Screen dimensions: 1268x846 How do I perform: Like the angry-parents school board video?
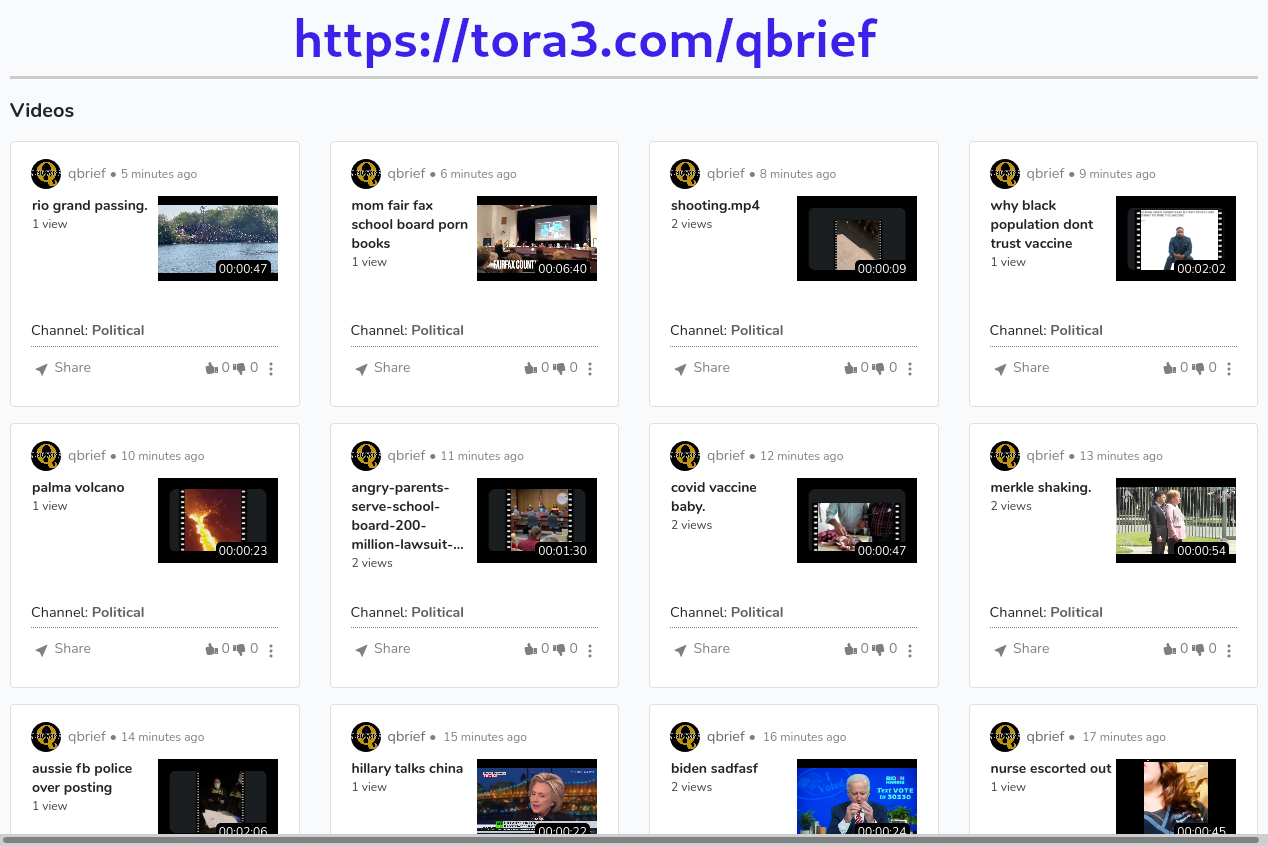point(531,649)
